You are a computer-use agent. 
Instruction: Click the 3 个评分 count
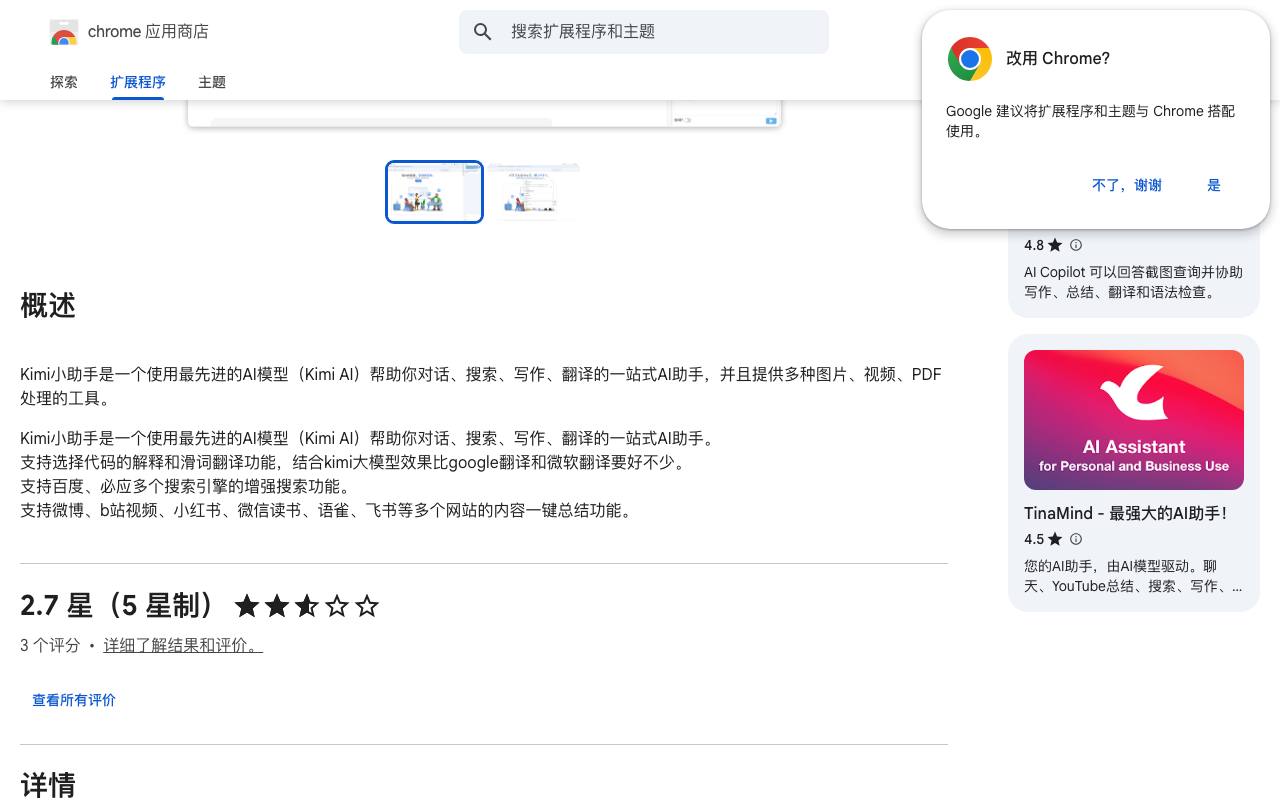click(x=50, y=646)
